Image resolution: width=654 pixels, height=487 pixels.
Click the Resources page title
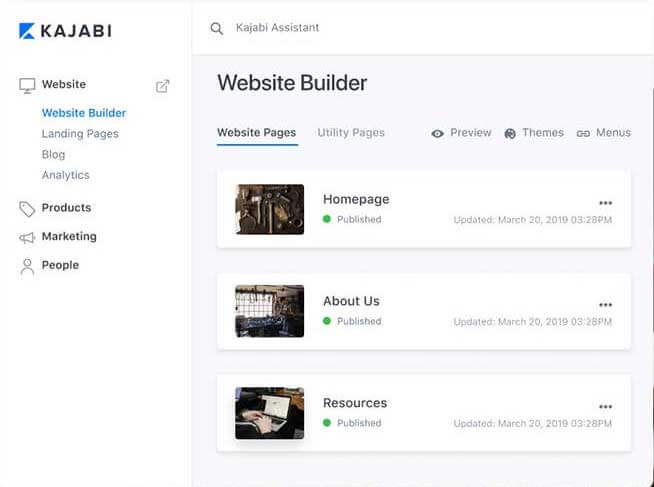coord(355,403)
